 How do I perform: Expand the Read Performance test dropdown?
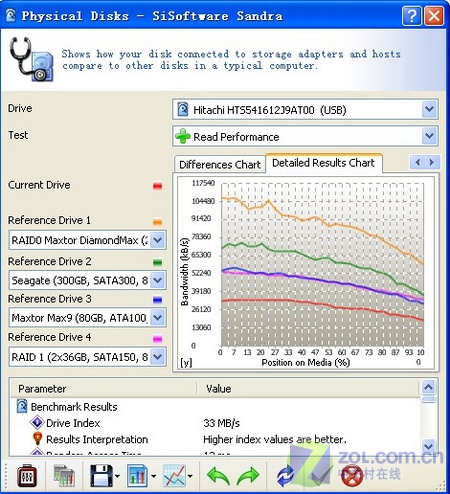click(x=429, y=136)
